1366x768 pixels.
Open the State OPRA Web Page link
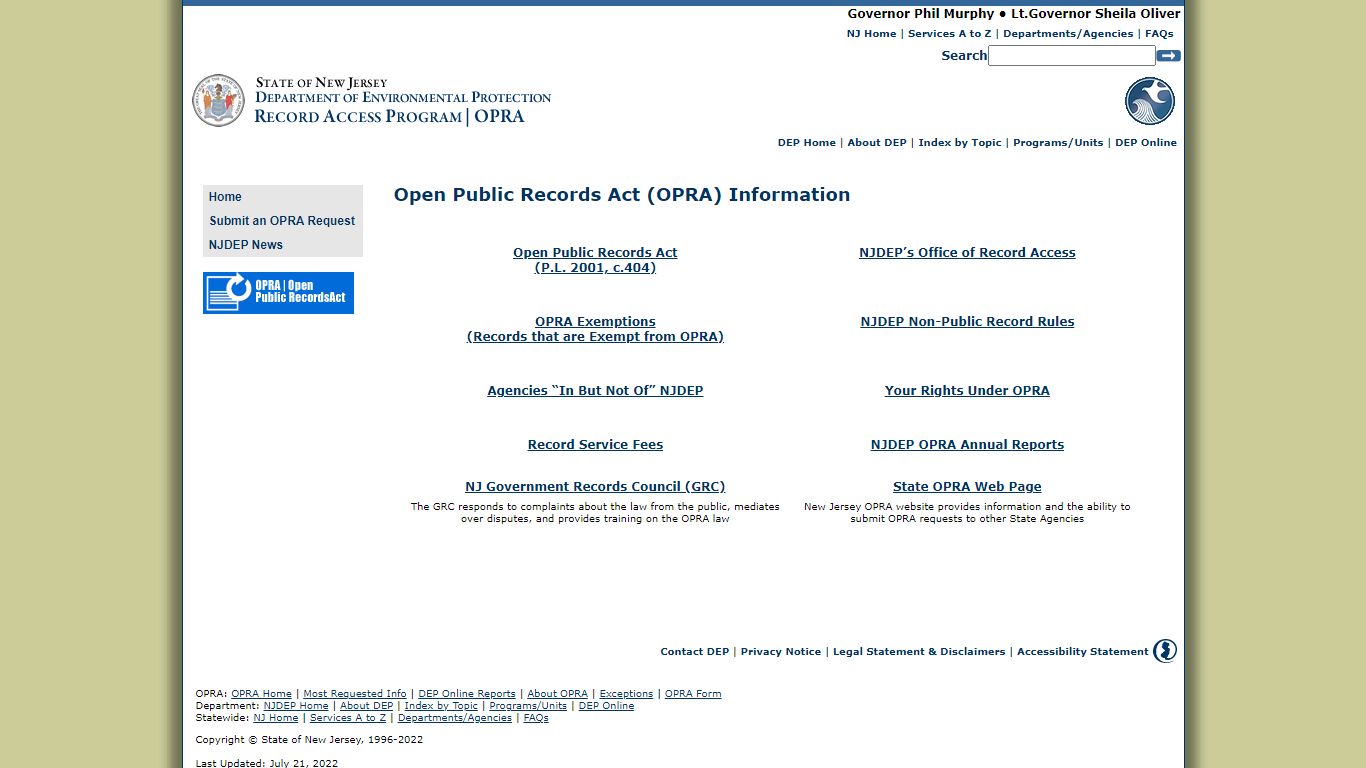pyautogui.click(x=967, y=487)
